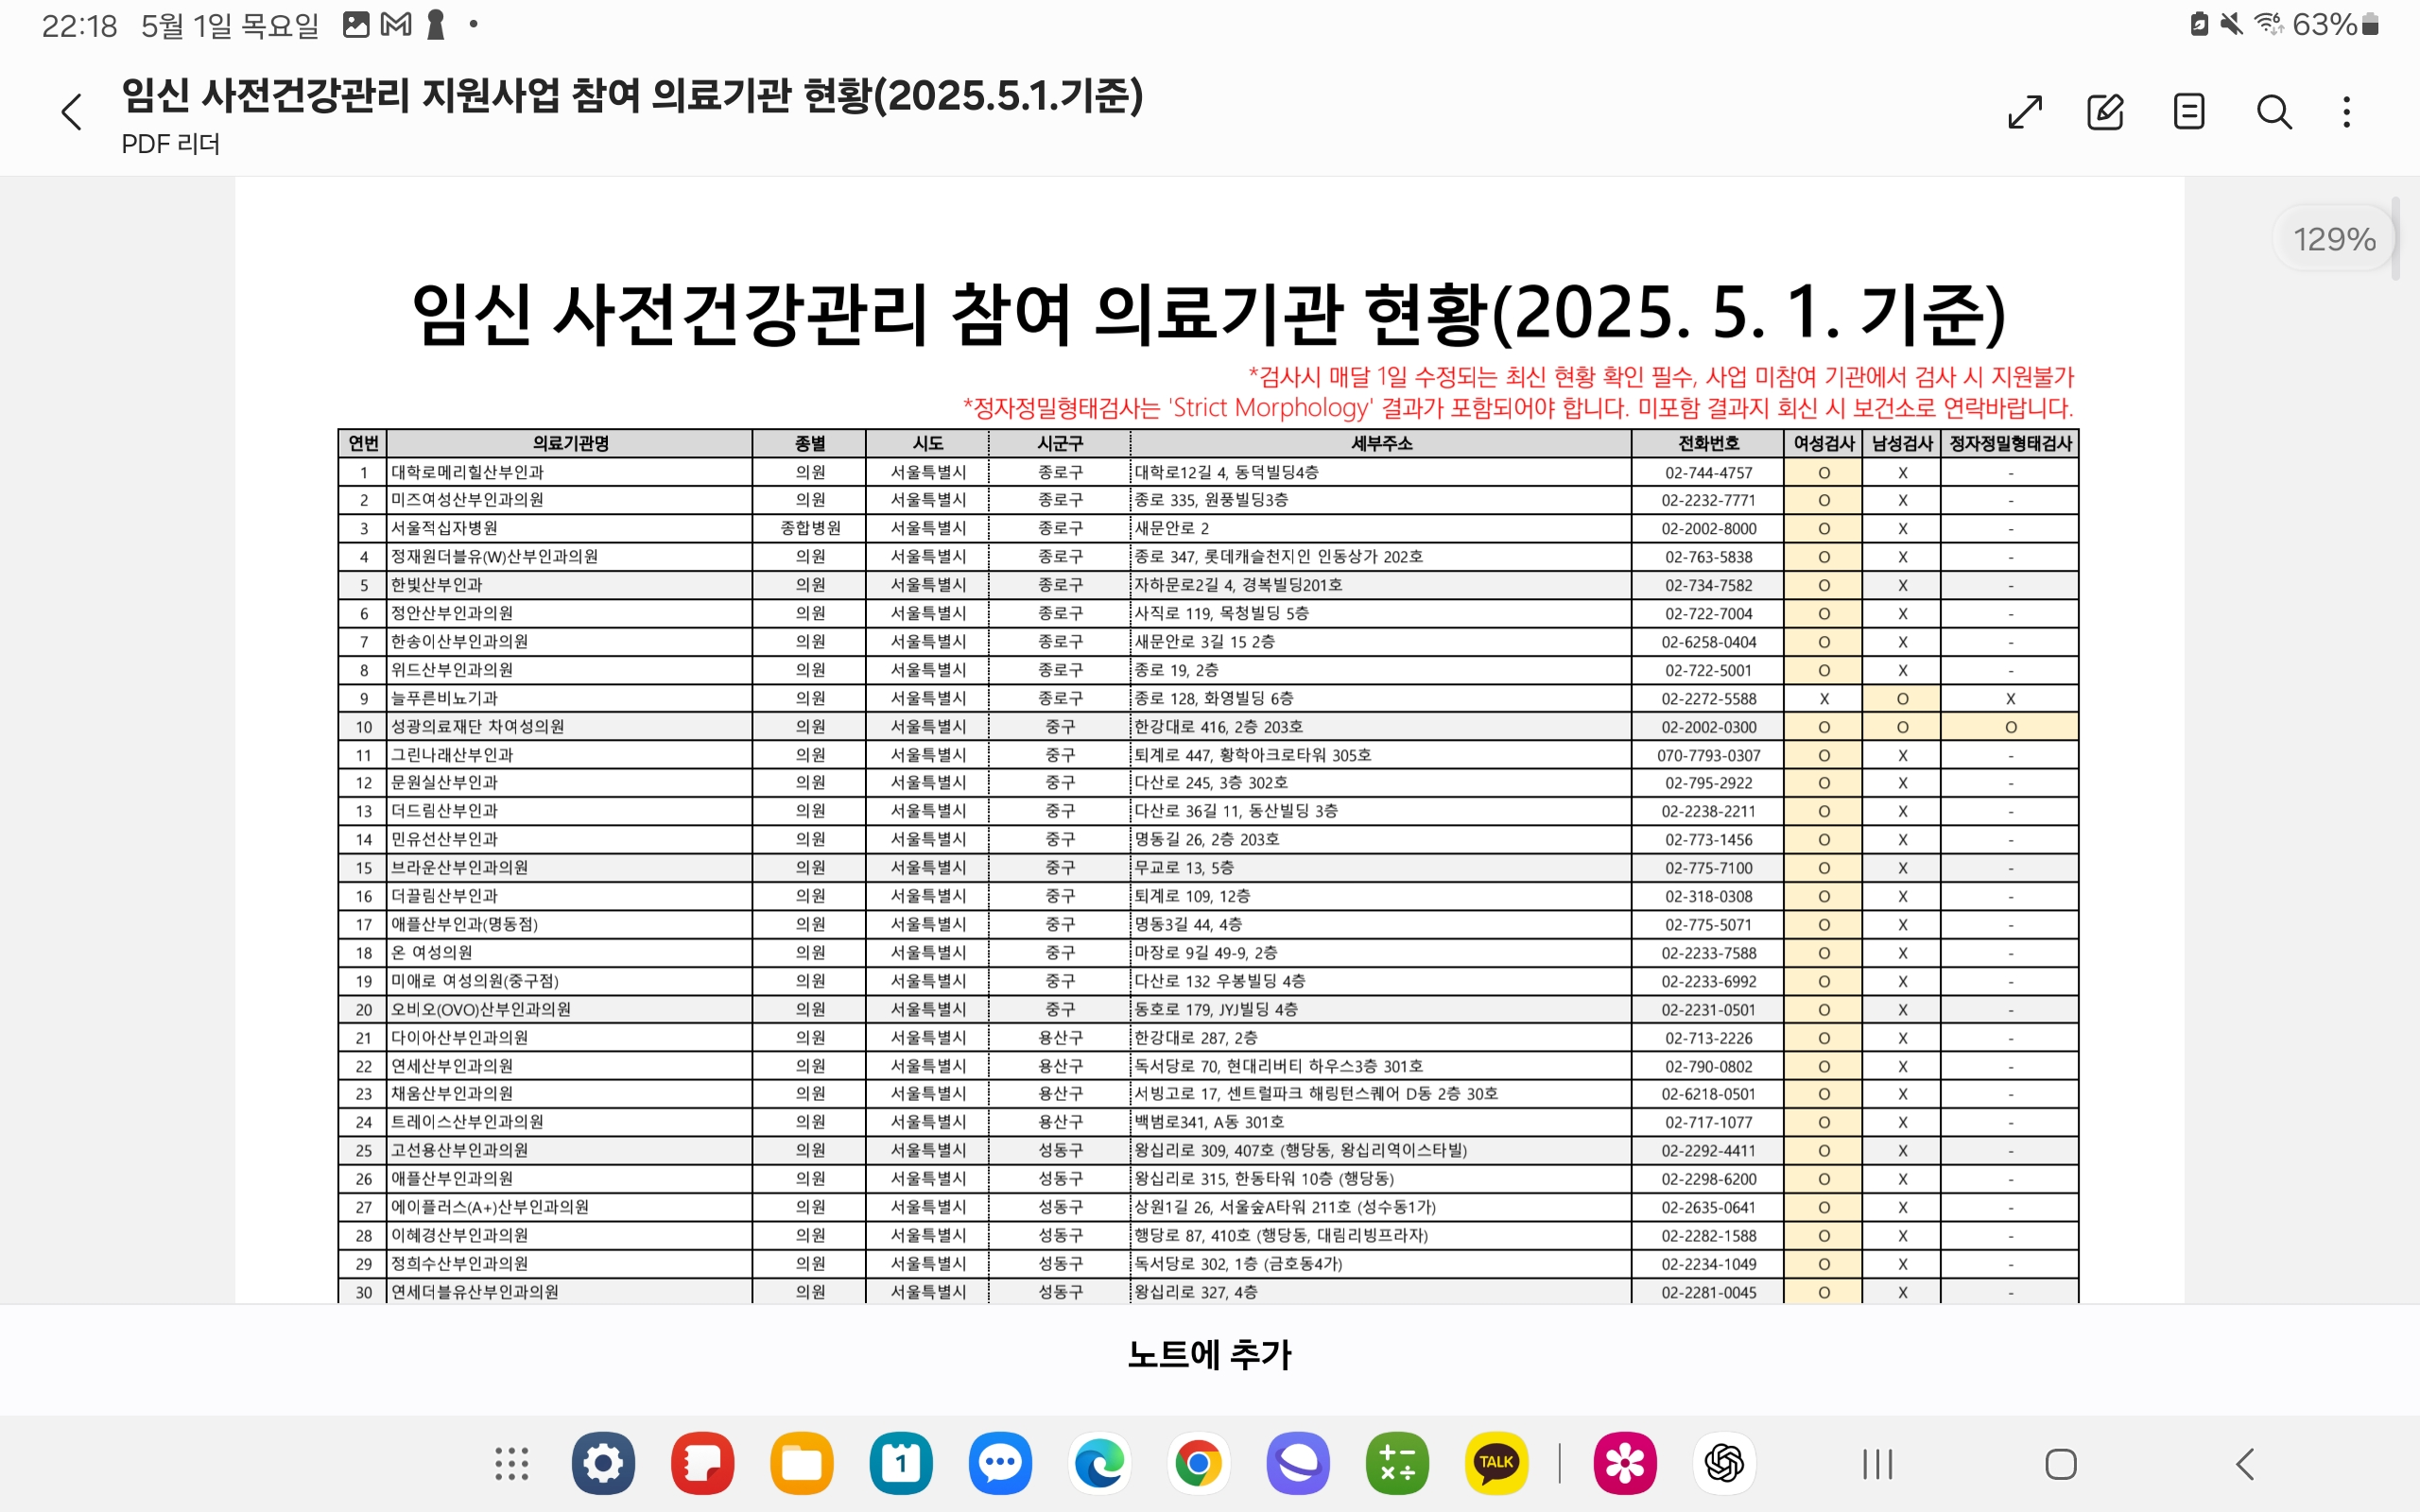Screen dimensions: 2420x1512
Task: Open ChatGPT app in taskbar
Action: pyautogui.click(x=1724, y=1464)
